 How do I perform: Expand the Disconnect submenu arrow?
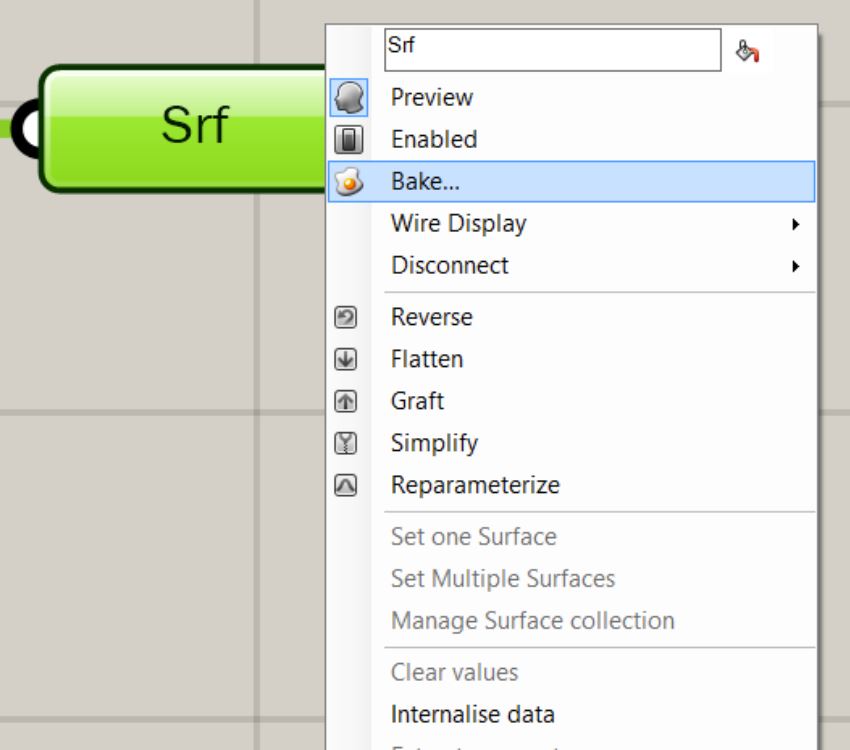point(795,266)
